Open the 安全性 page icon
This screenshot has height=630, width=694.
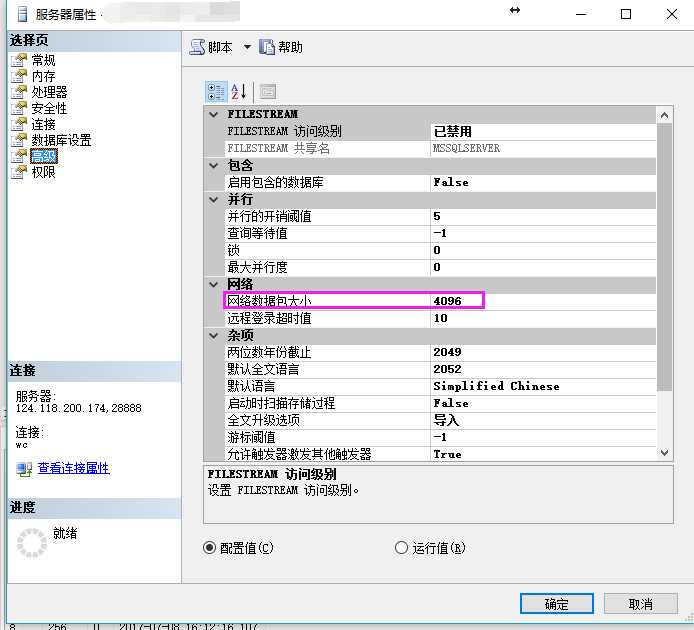tap(19, 108)
